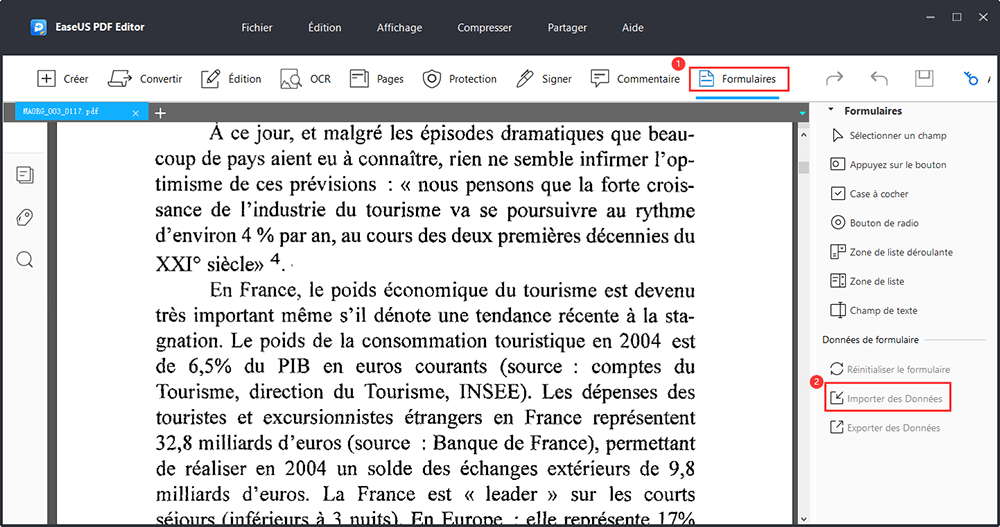Open the Affichage menu
Screen dimensions: 1000x527
pos(399,27)
